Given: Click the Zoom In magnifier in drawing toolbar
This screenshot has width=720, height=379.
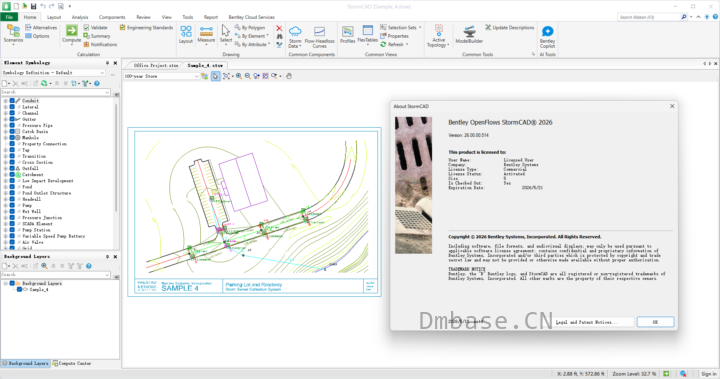Looking at the screenshot, I should (x=239, y=76).
